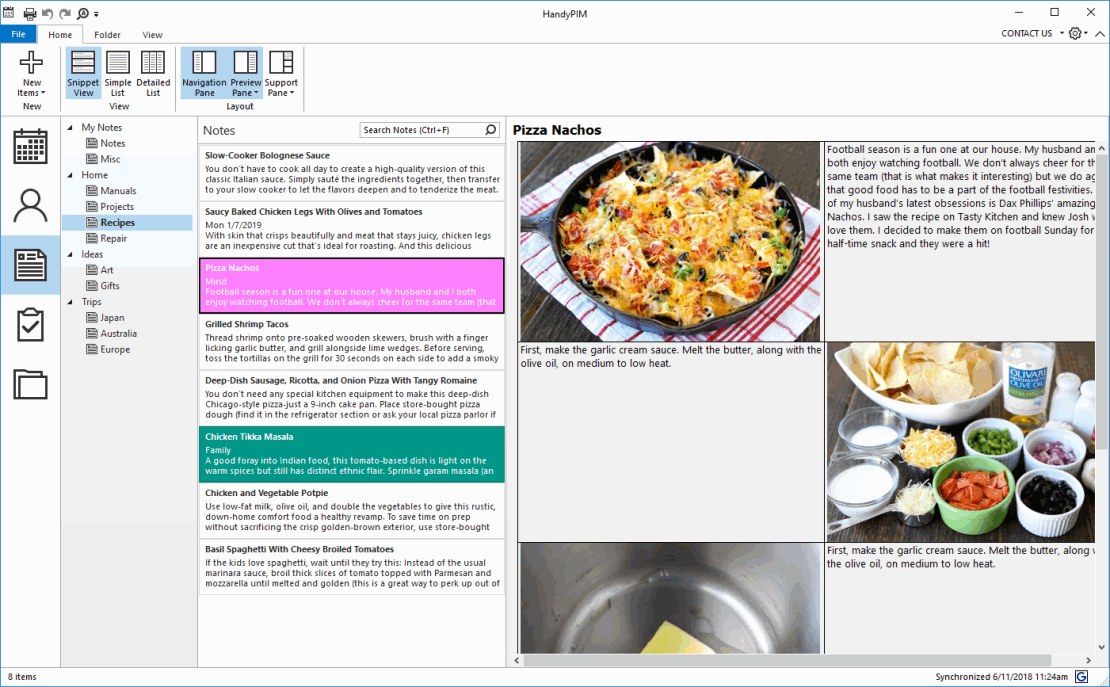Collapse the My Notes tree group

(70, 127)
